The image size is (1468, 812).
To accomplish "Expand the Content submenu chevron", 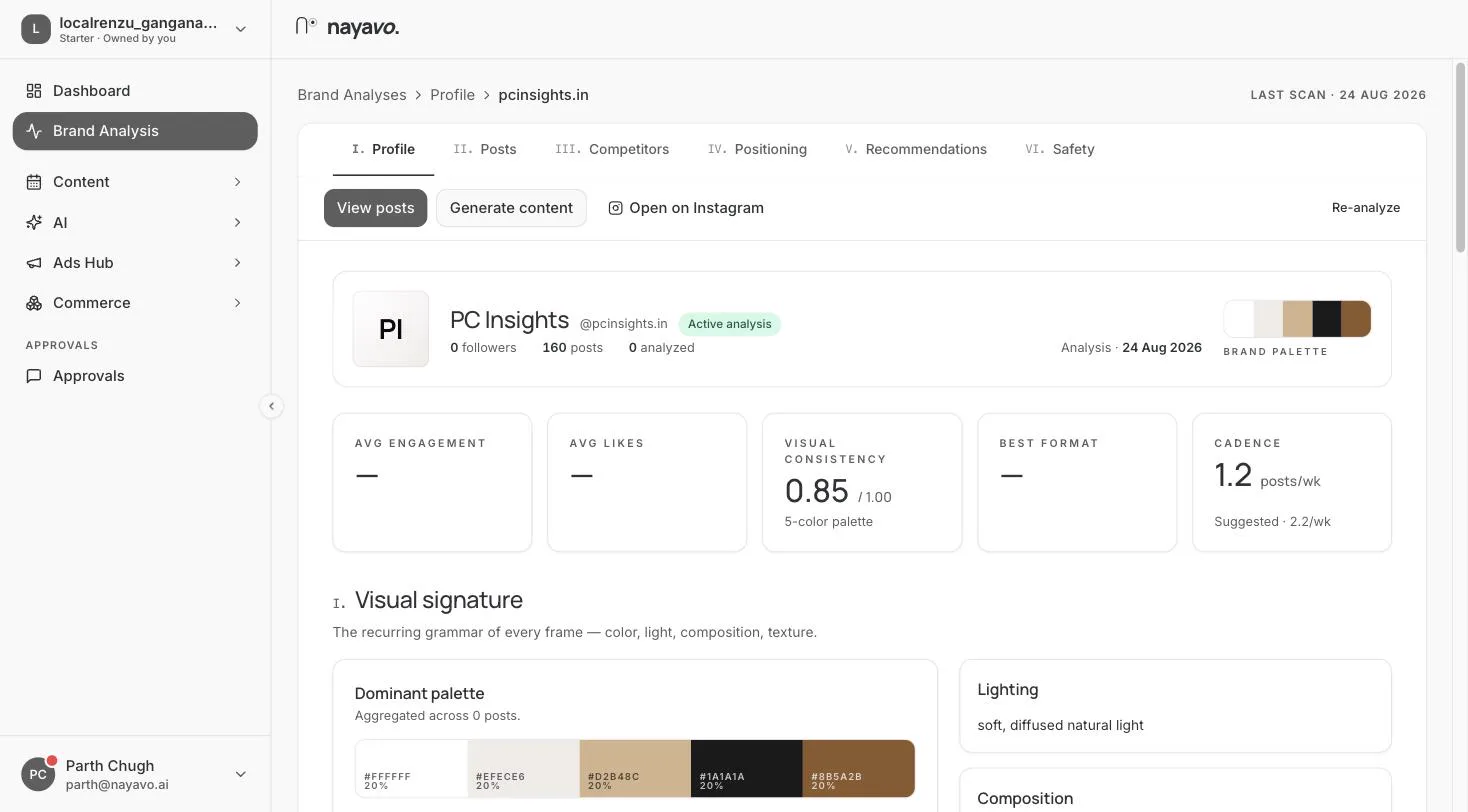I will coord(237,182).
